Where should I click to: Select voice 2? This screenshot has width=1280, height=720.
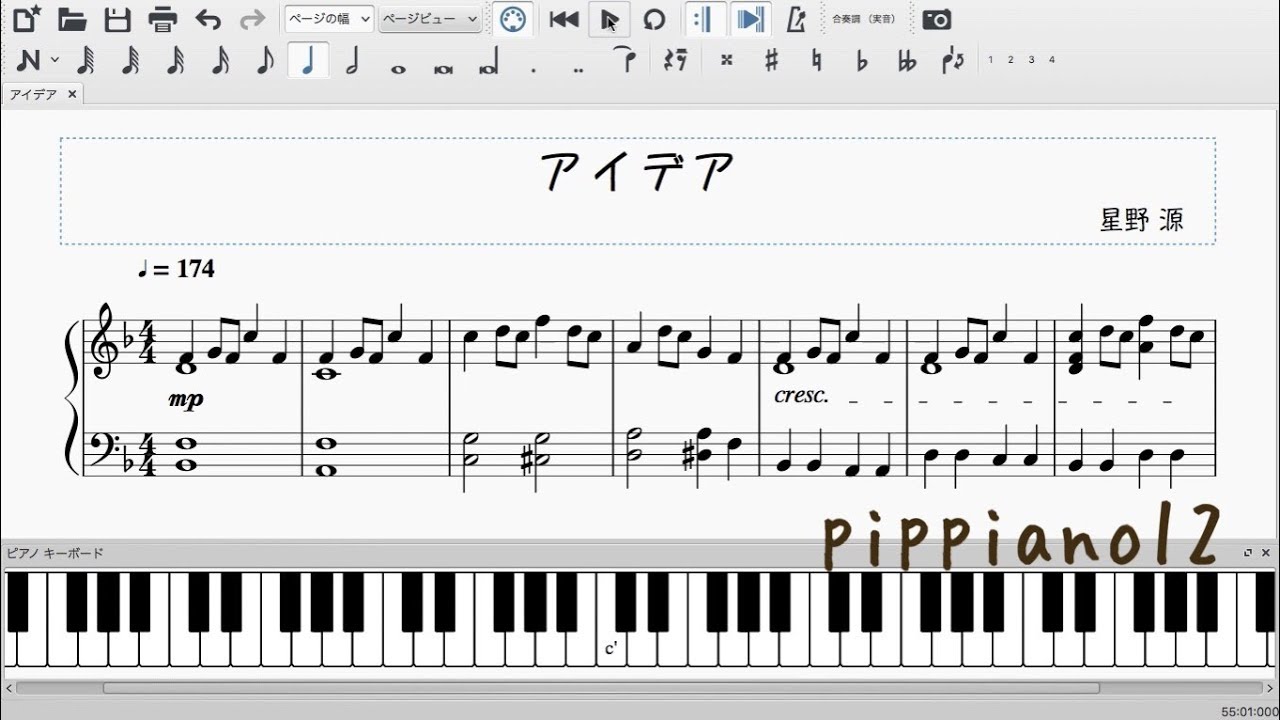(1010, 60)
